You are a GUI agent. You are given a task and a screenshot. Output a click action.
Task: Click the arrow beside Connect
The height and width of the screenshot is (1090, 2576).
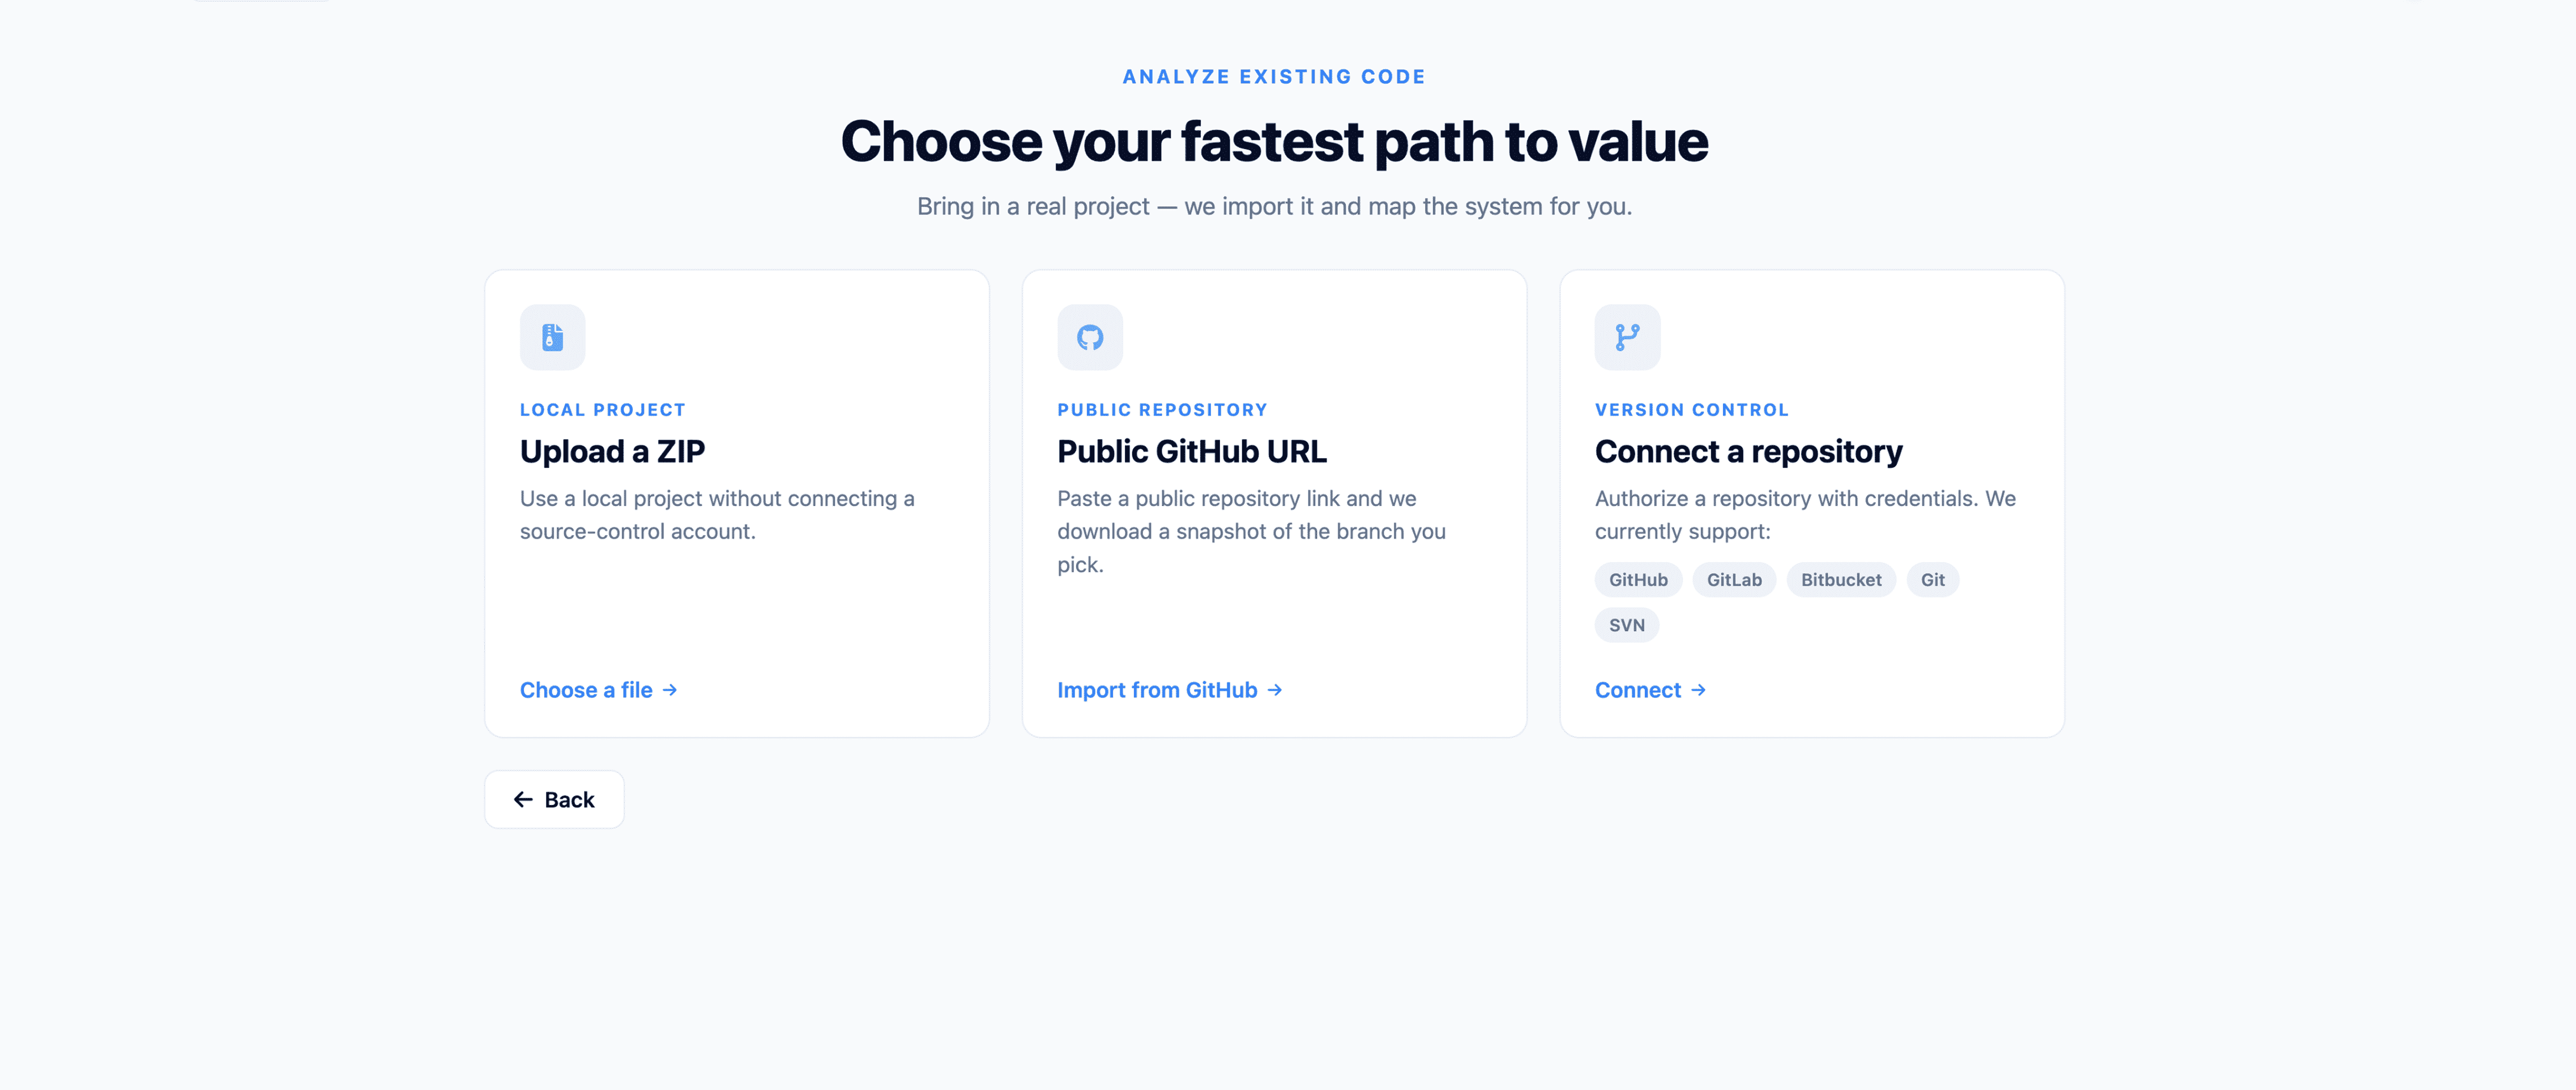pyautogui.click(x=1698, y=690)
